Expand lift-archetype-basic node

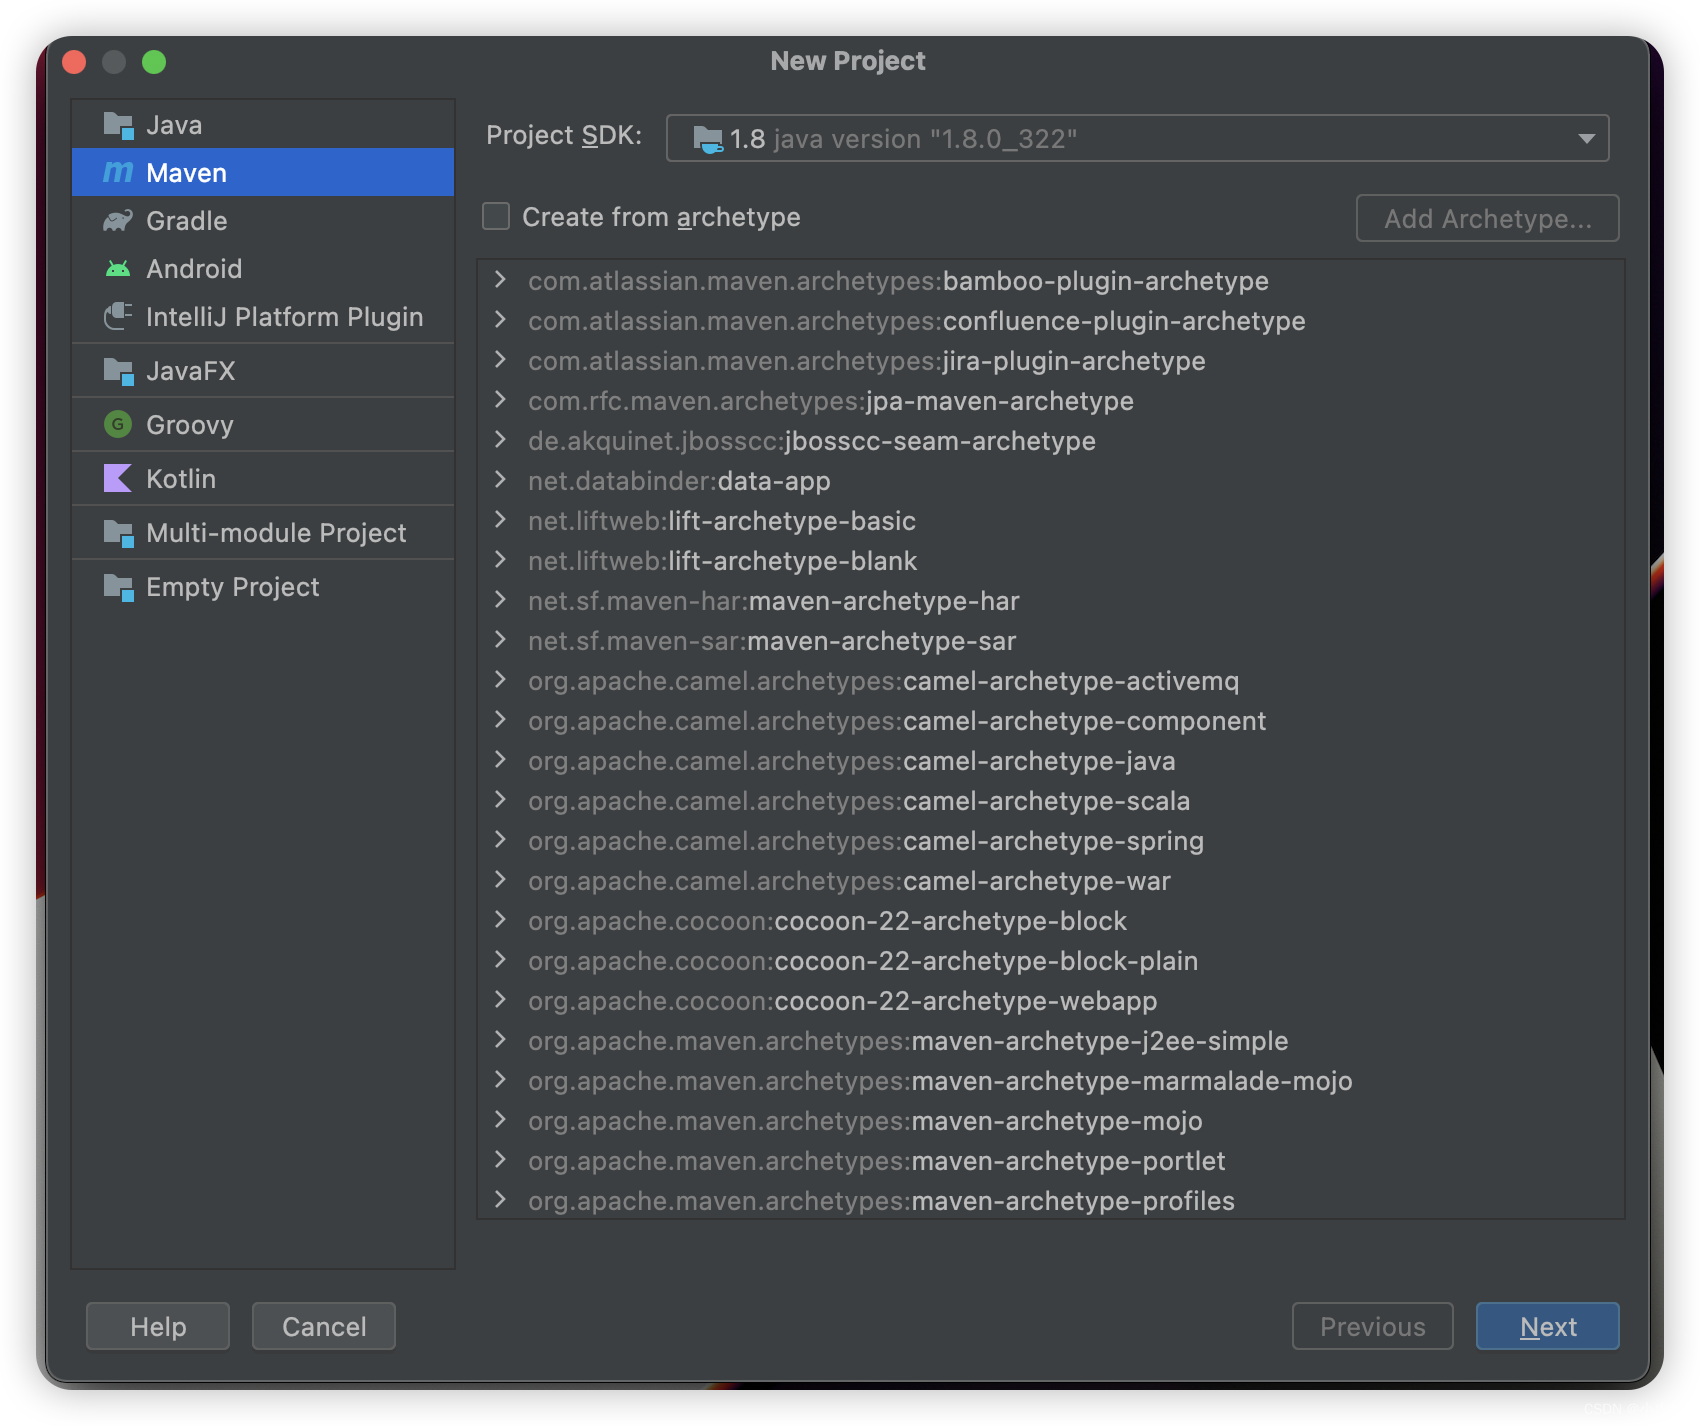coord(500,520)
